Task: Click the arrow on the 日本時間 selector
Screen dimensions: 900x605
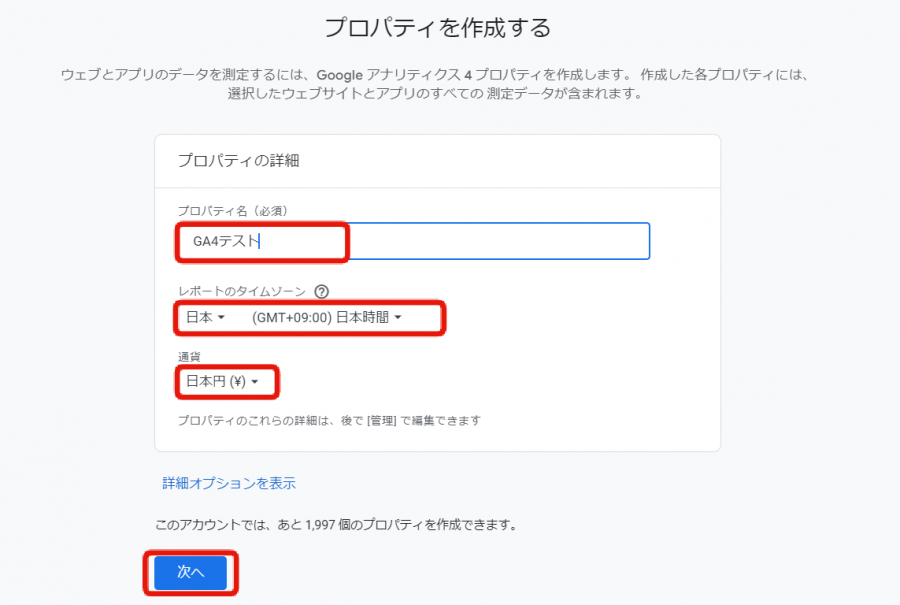Action: coord(399,317)
